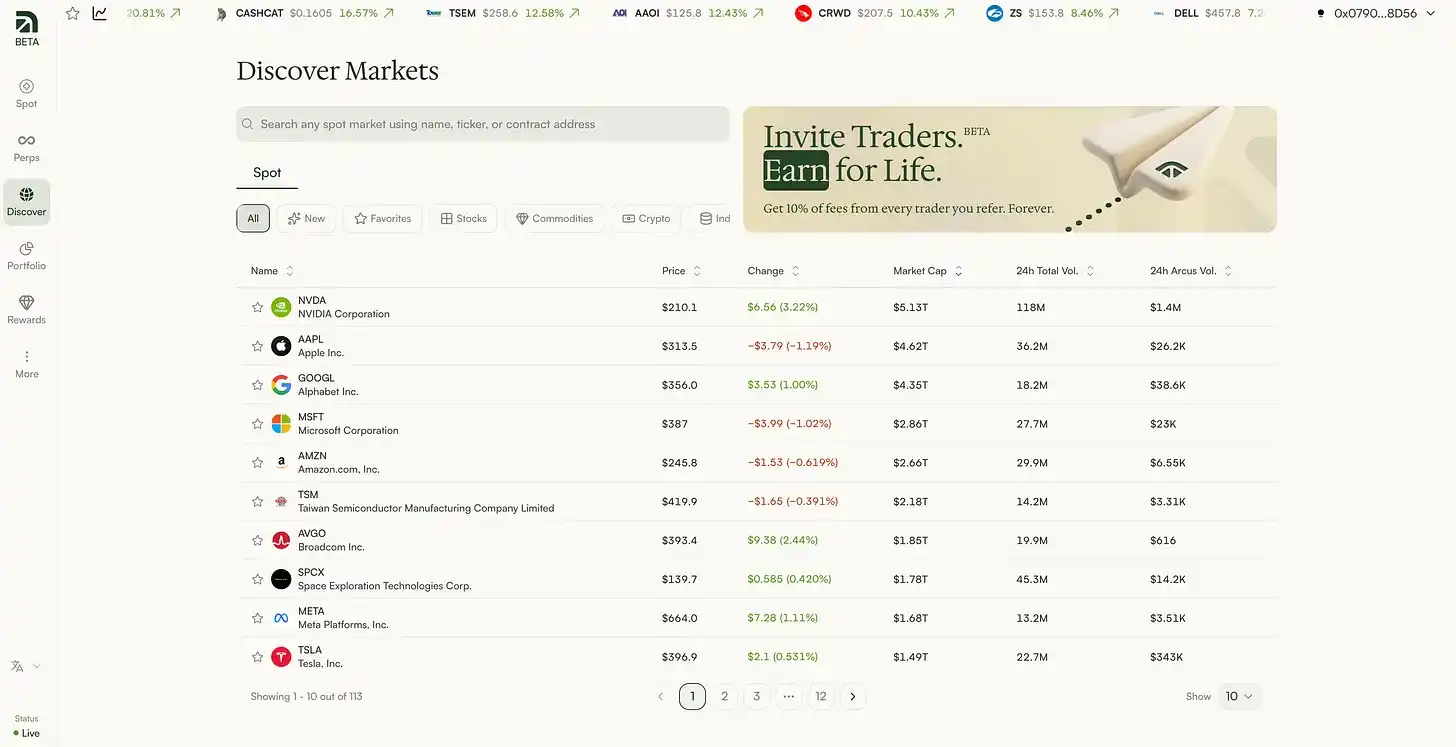Click the Amazon logo icon
Viewport: 1456px width, 747px height.
[x=281, y=463]
